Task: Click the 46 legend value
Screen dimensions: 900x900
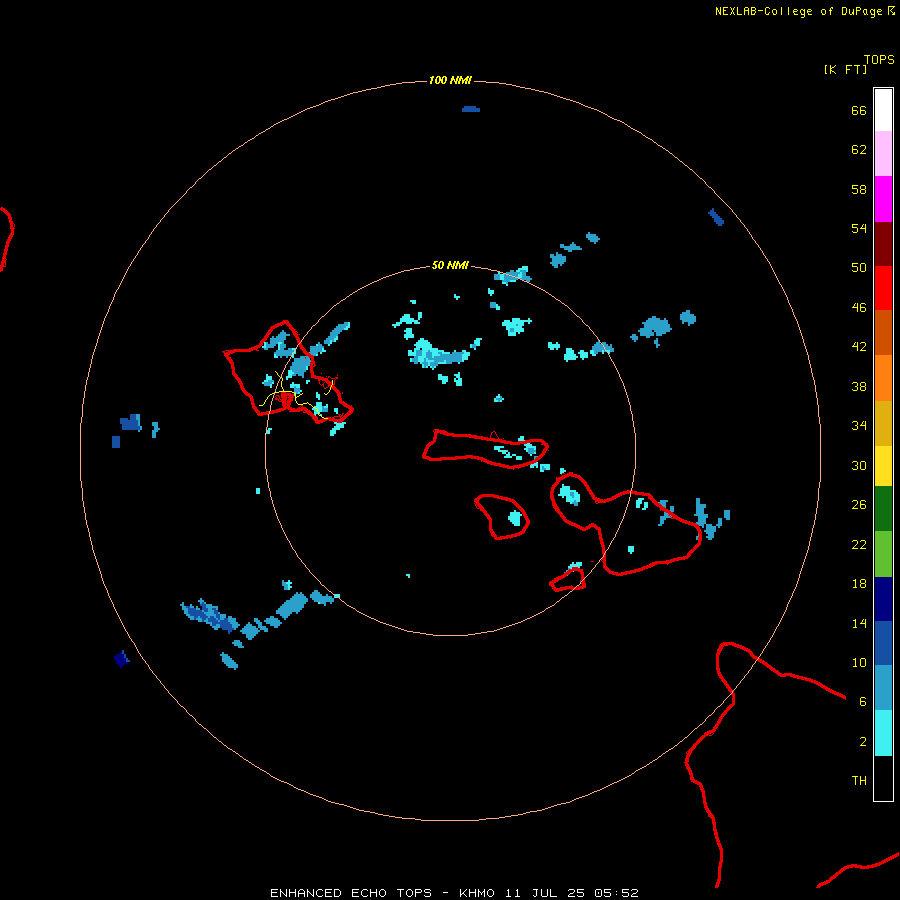Action: coord(859,308)
